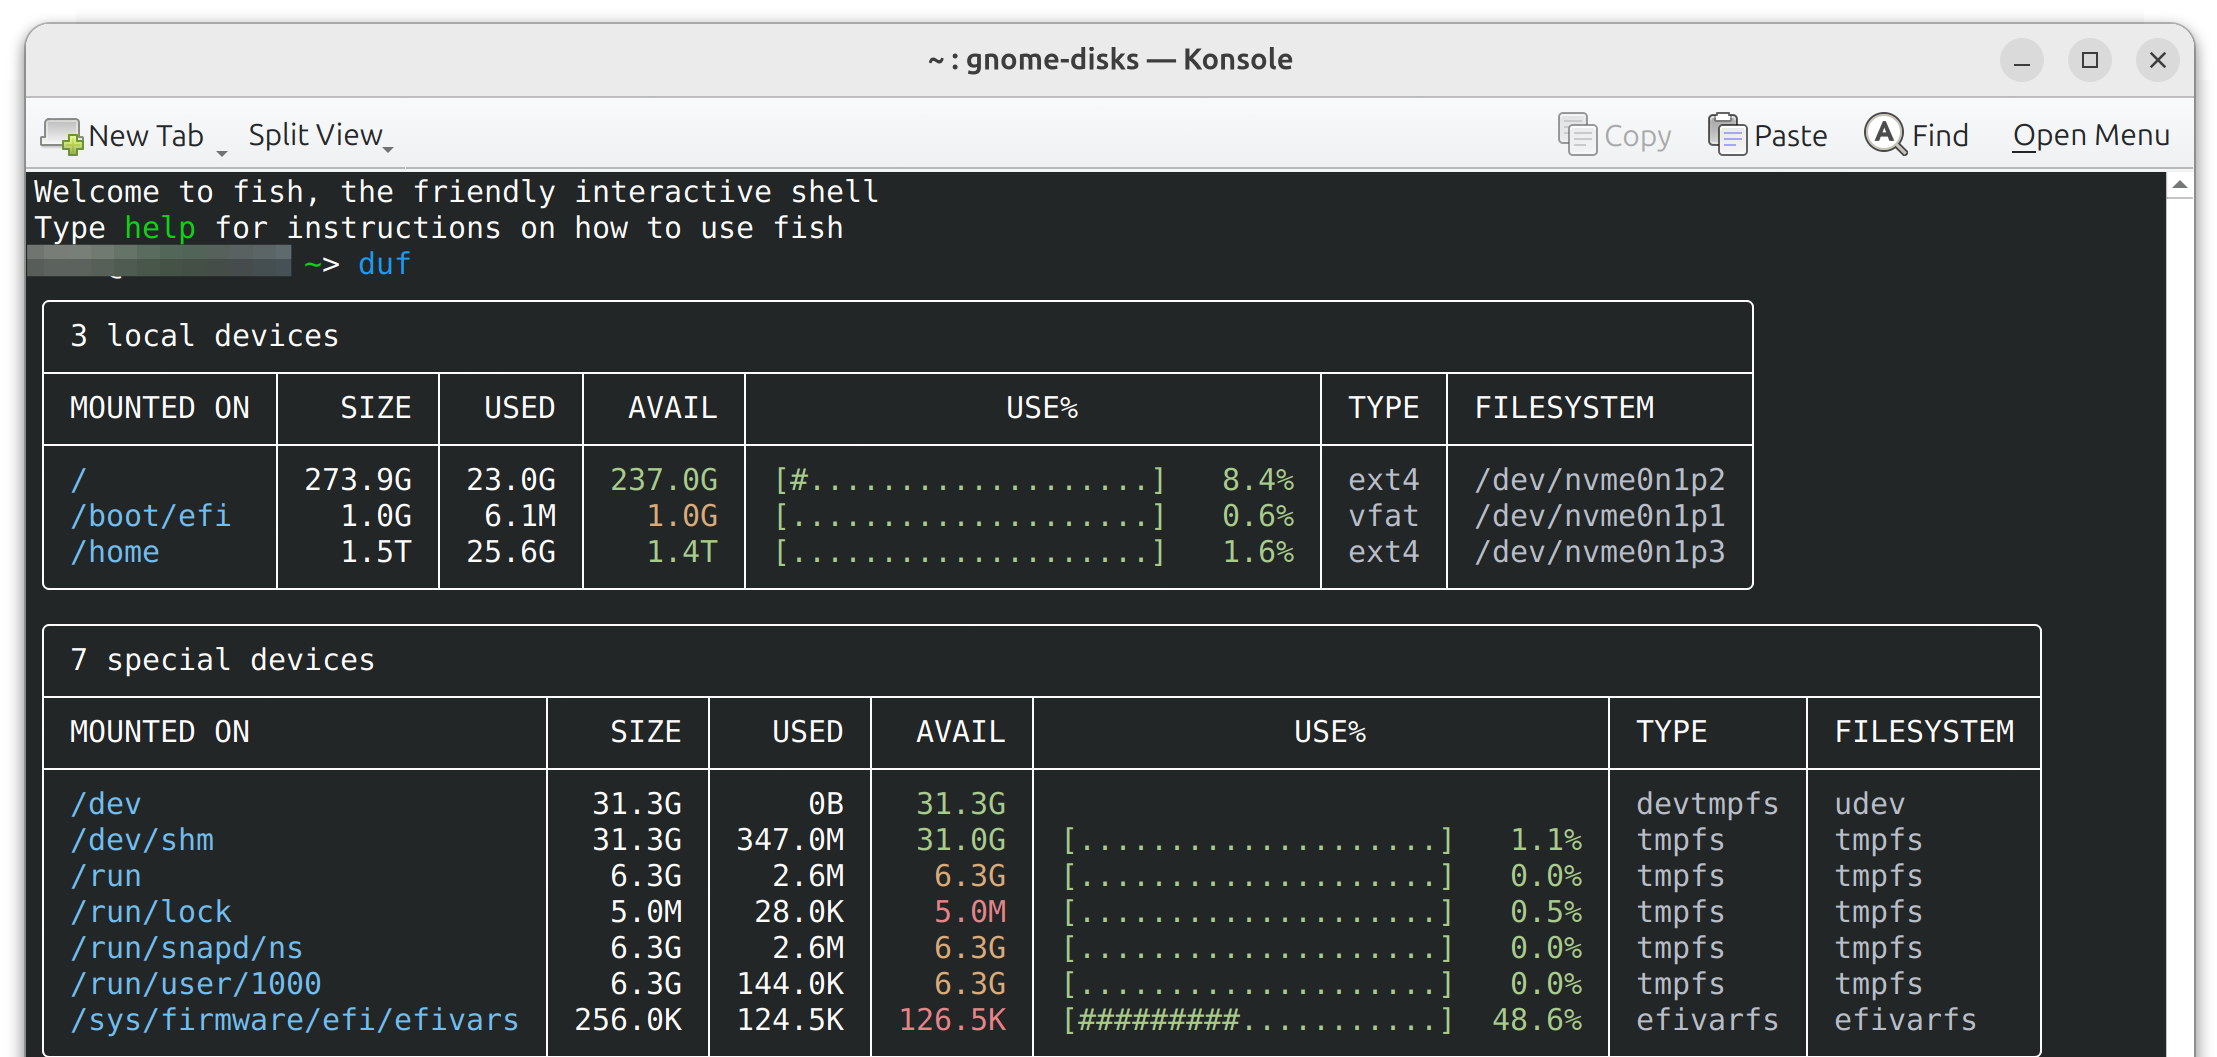Select the '/dev/shm' mount path

point(142,840)
